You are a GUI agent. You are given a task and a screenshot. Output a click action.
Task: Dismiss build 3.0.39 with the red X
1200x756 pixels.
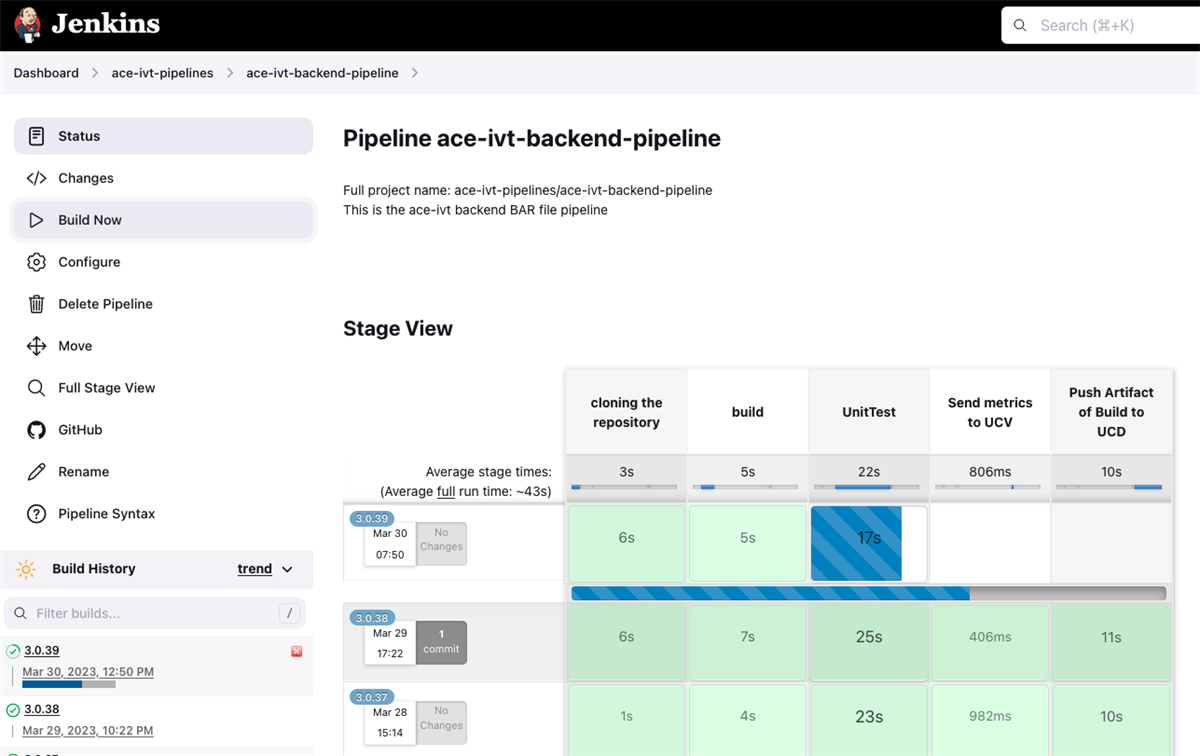pos(296,651)
